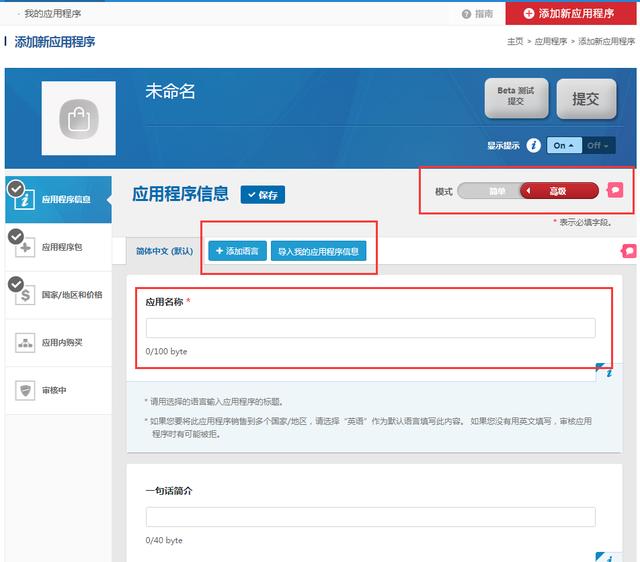The height and width of the screenshot is (562, 640).
Task: Click pink comment icon beside mode switch
Action: coord(615,190)
